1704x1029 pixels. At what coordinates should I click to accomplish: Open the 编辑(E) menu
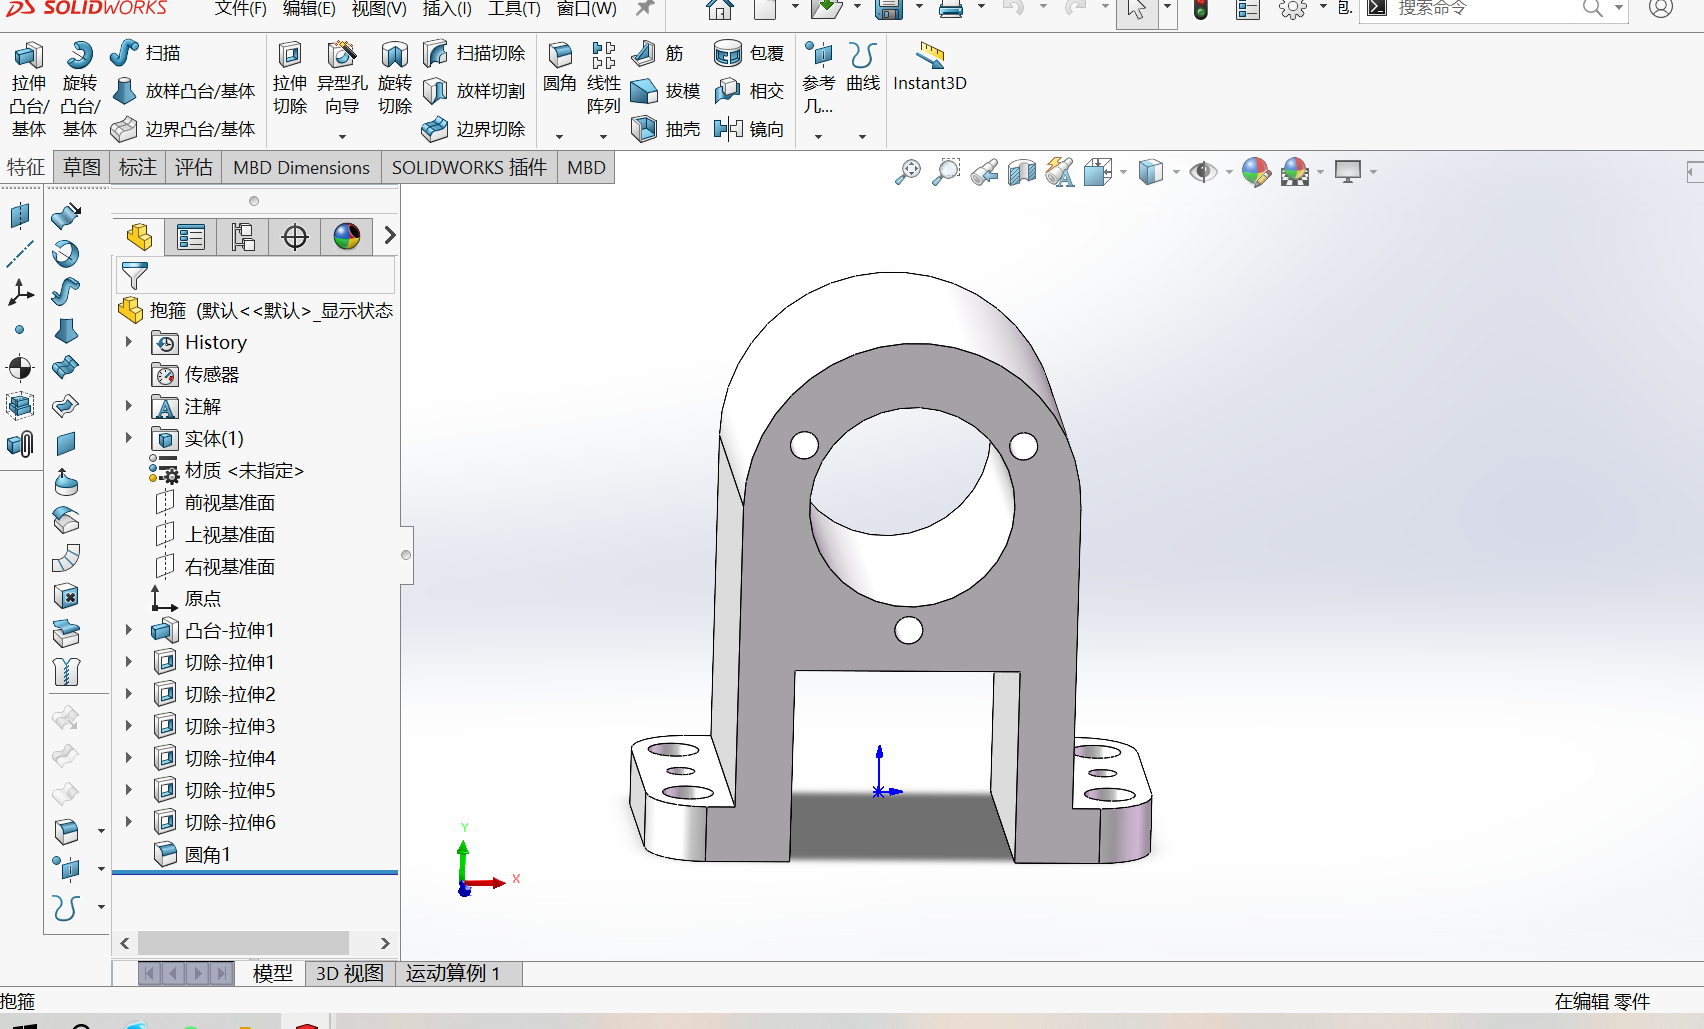click(309, 9)
